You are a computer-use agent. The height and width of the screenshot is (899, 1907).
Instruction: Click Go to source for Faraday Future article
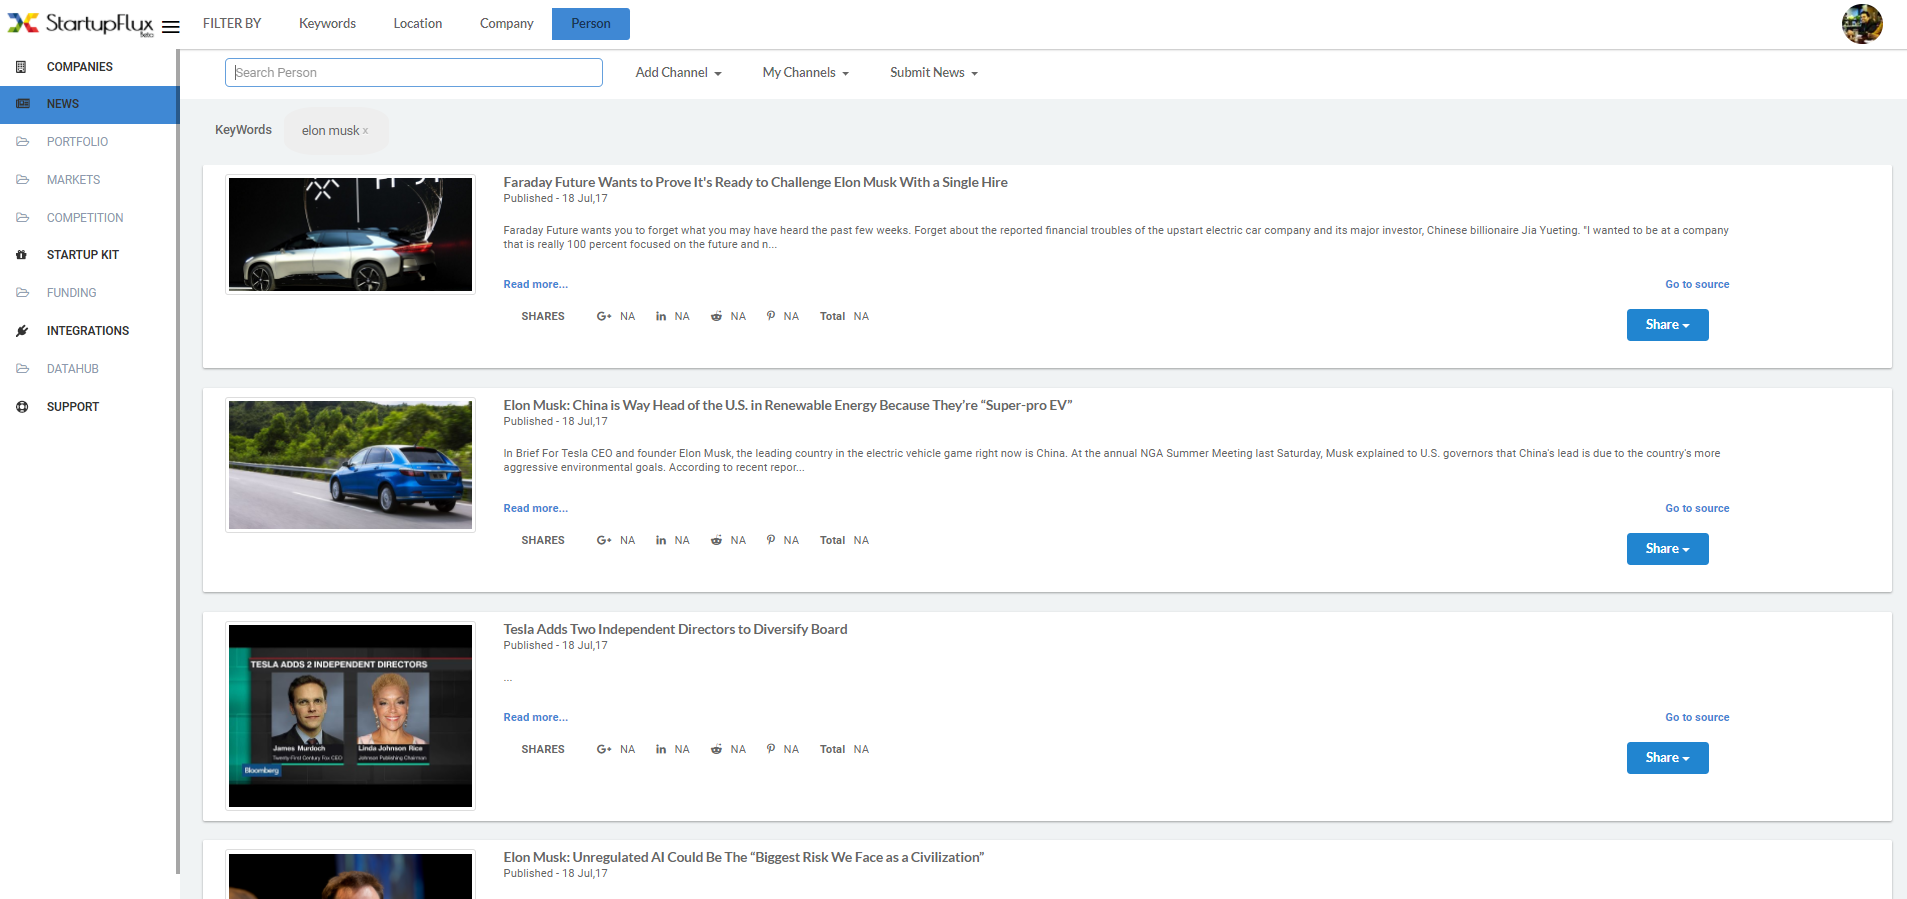(1697, 285)
